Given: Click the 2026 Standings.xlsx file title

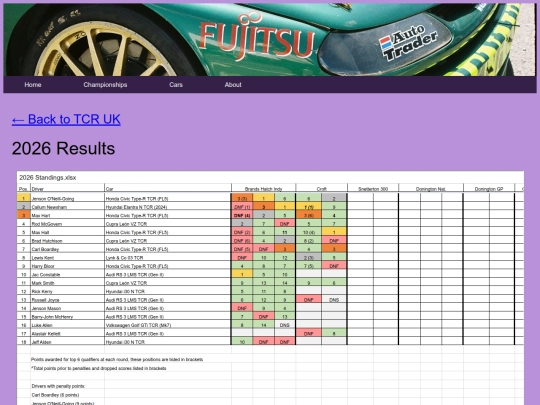Looking at the screenshot, I should (x=48, y=178).
